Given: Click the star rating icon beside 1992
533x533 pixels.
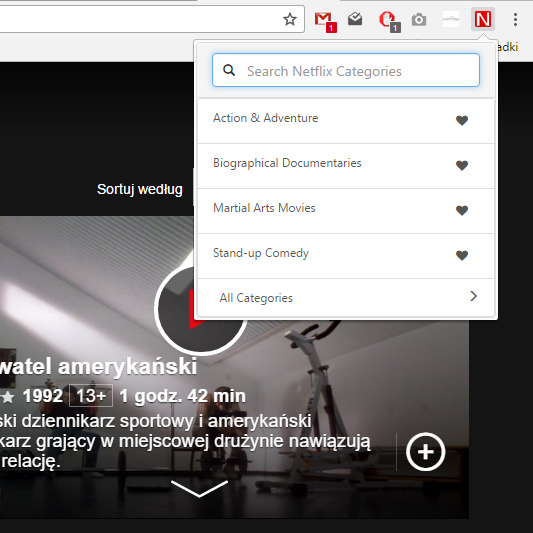Looking at the screenshot, I should coord(7,397).
